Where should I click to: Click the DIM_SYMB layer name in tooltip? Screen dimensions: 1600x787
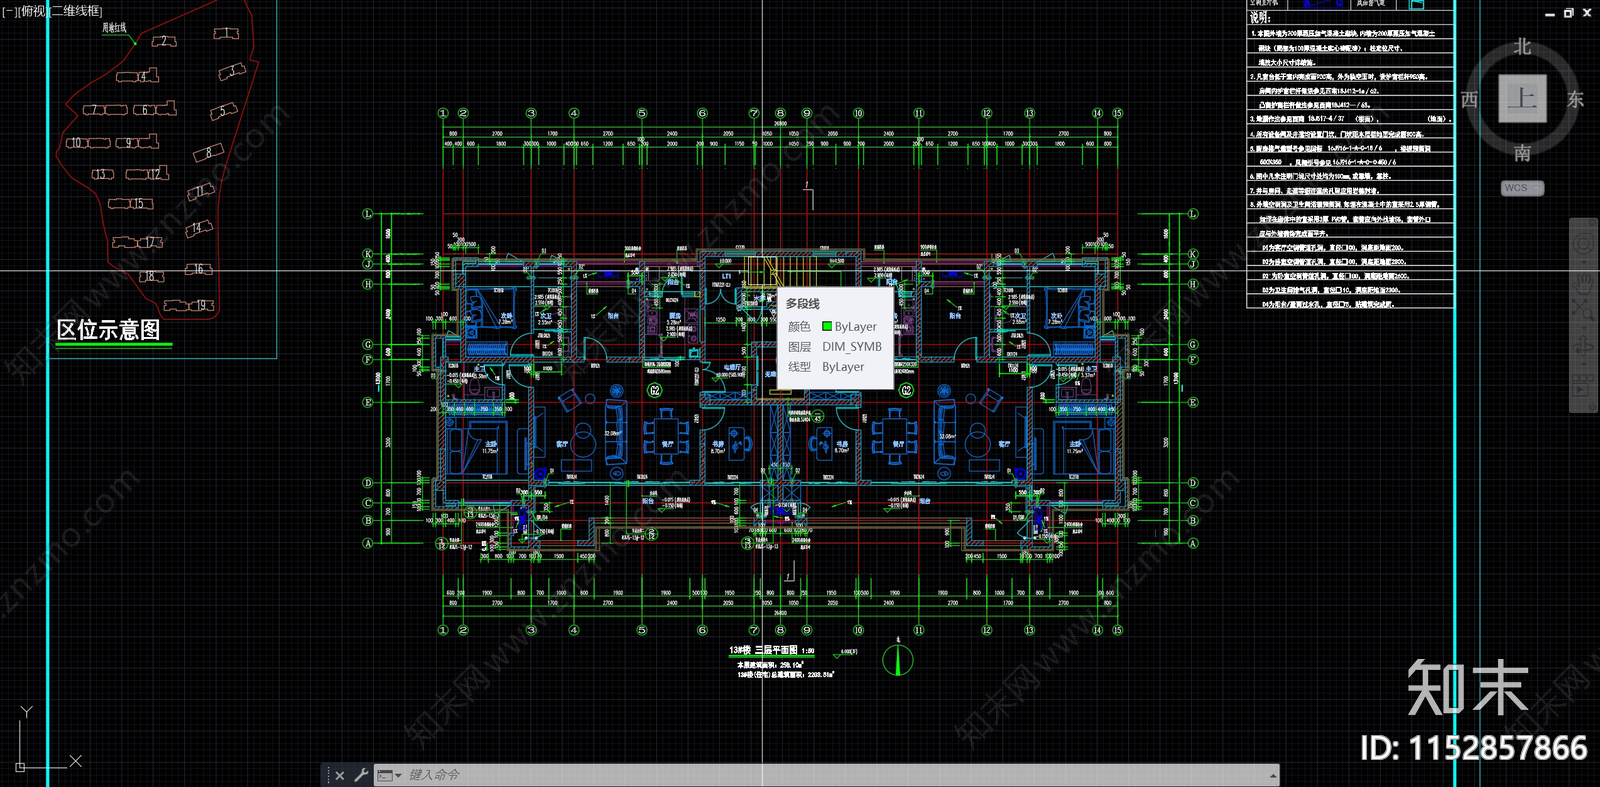coord(852,347)
